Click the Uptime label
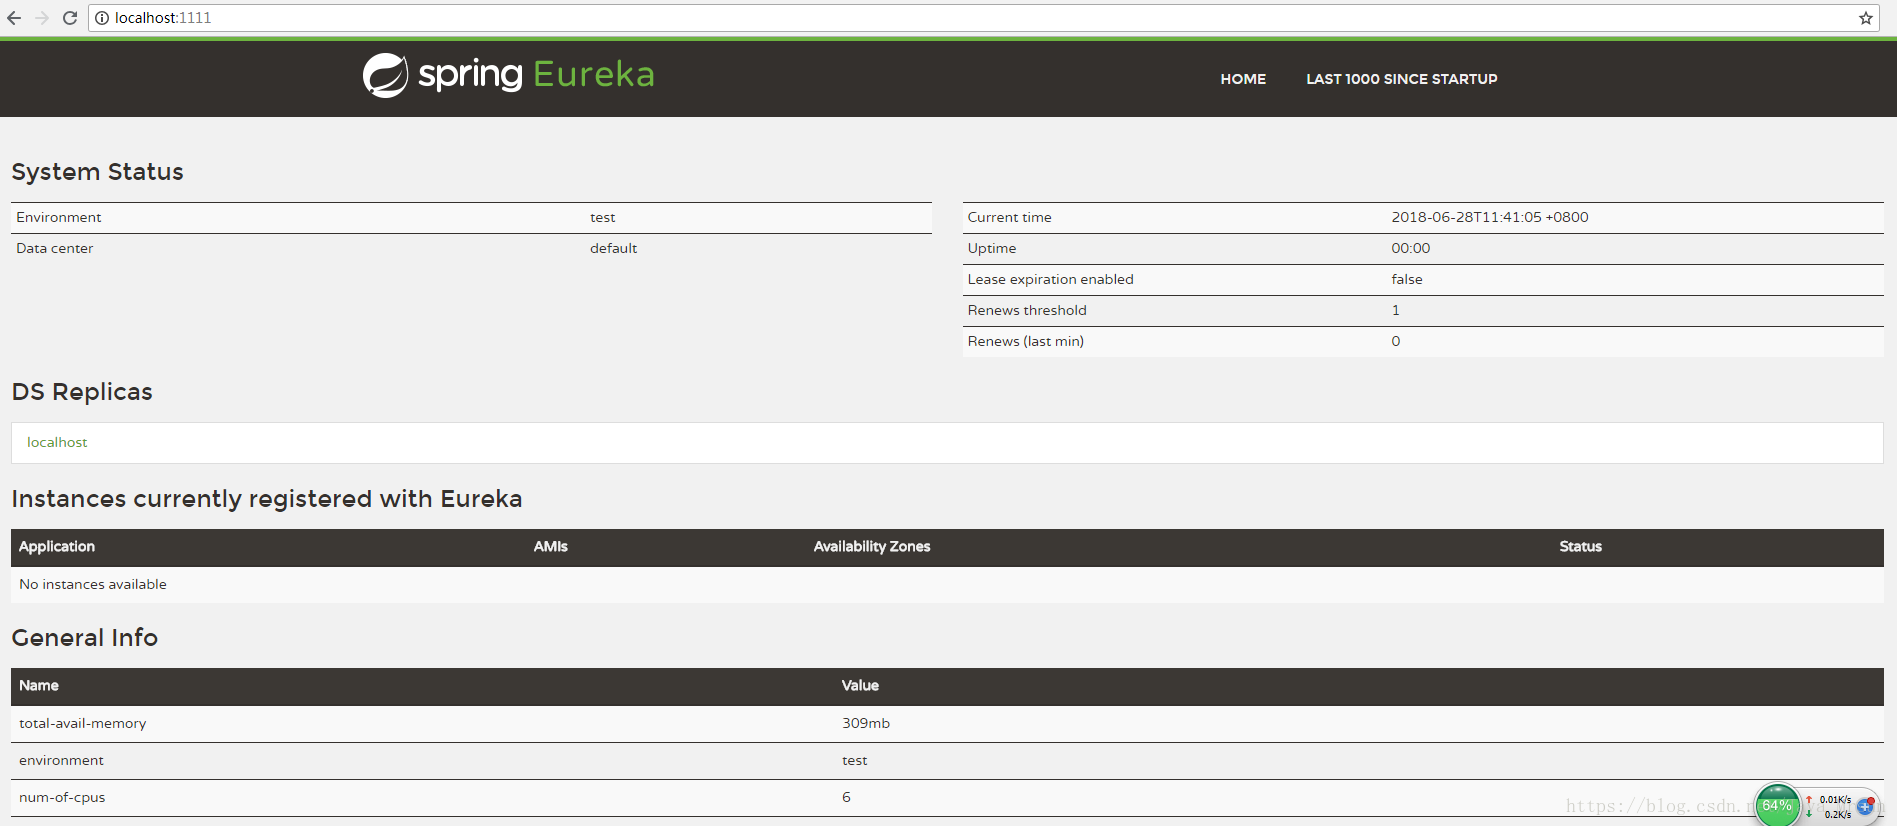The height and width of the screenshot is (826, 1897). coord(991,248)
